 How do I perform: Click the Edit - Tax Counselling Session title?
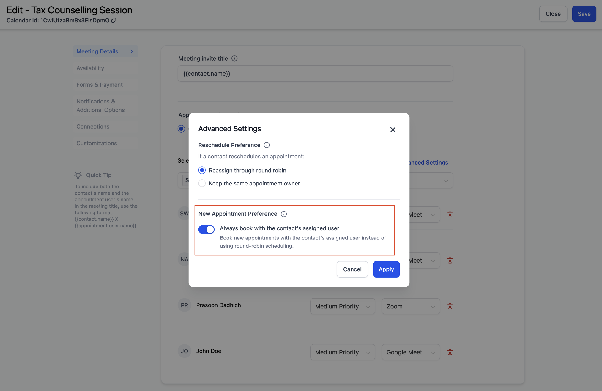pyautogui.click(x=69, y=10)
